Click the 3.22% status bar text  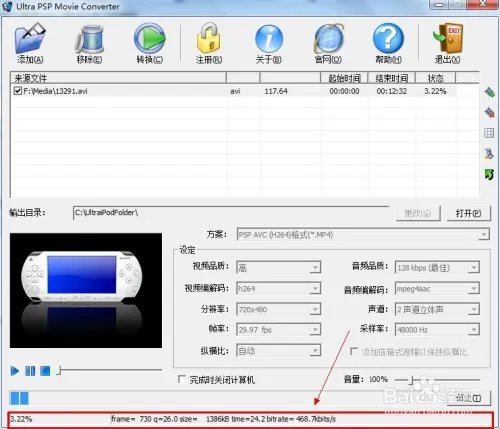21,419
